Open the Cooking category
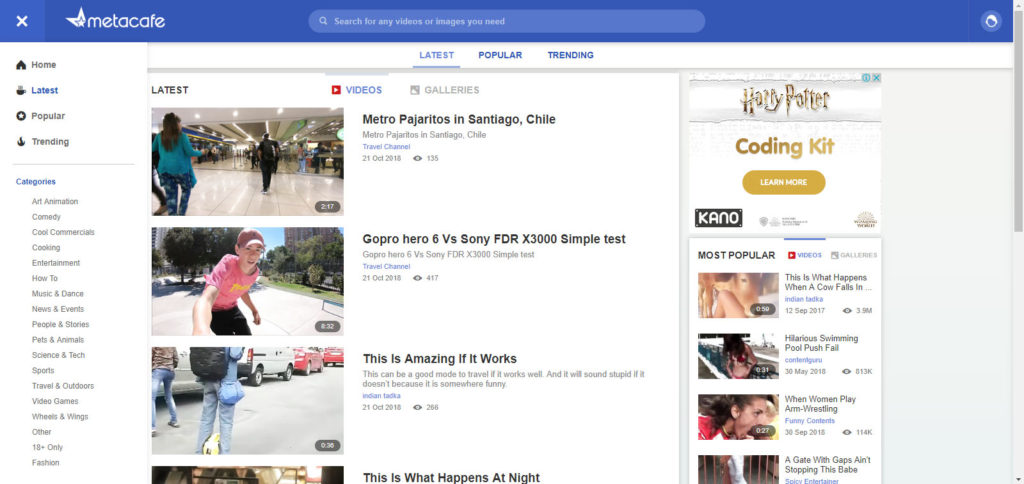The image size is (1024, 484). (46, 248)
